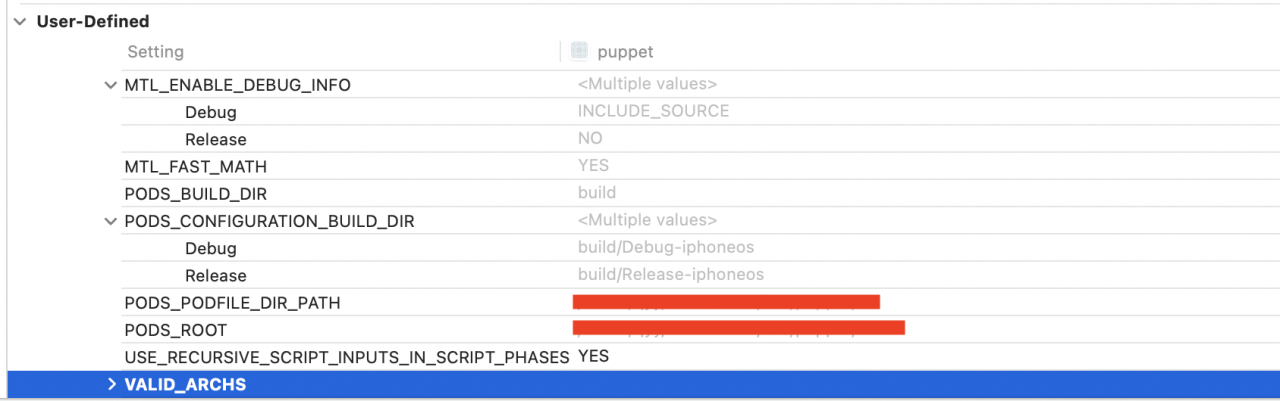Click the puppet target icon
Screen dimensions: 1280x401
pos(579,51)
